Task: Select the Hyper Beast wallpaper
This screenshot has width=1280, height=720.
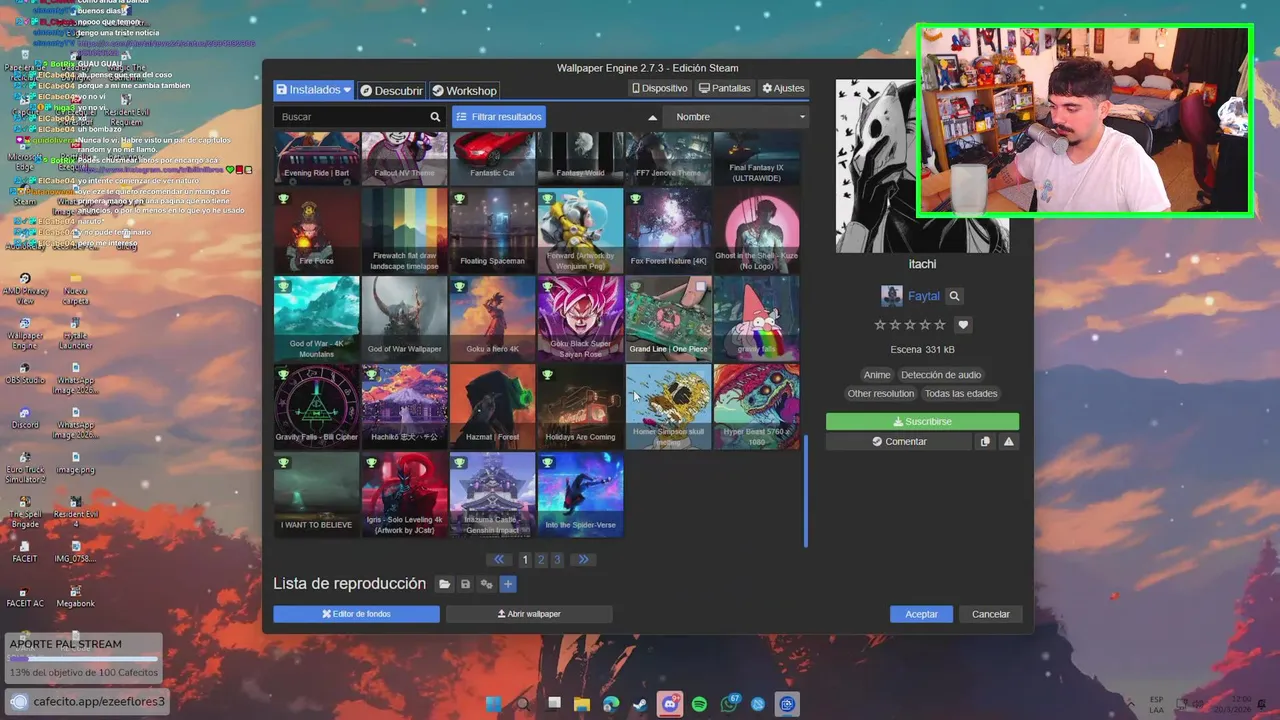Action: point(757,407)
